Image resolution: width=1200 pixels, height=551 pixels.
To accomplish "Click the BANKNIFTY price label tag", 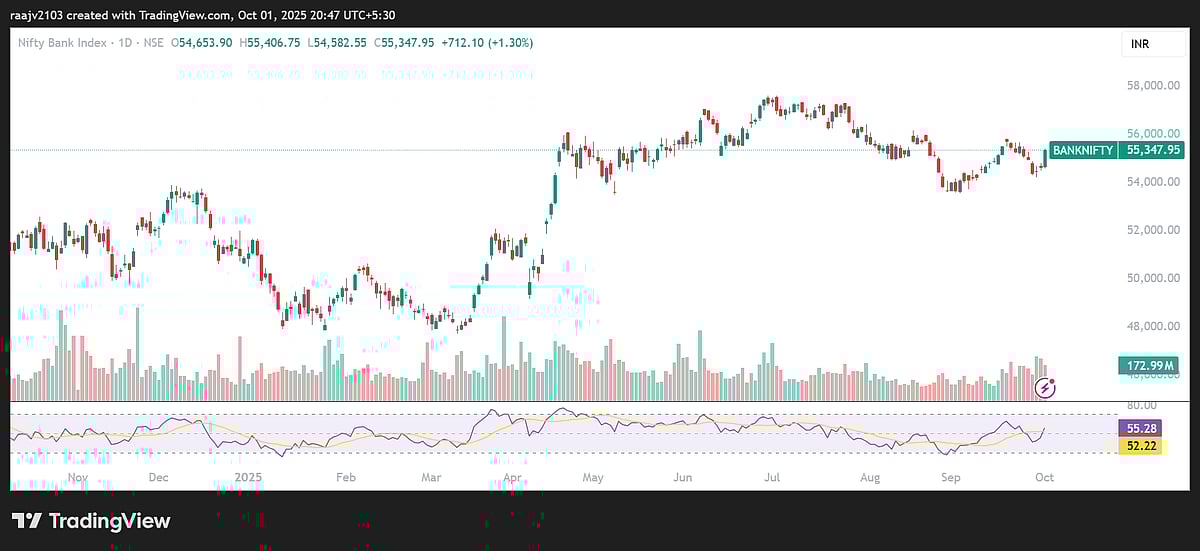I will 1083,150.
